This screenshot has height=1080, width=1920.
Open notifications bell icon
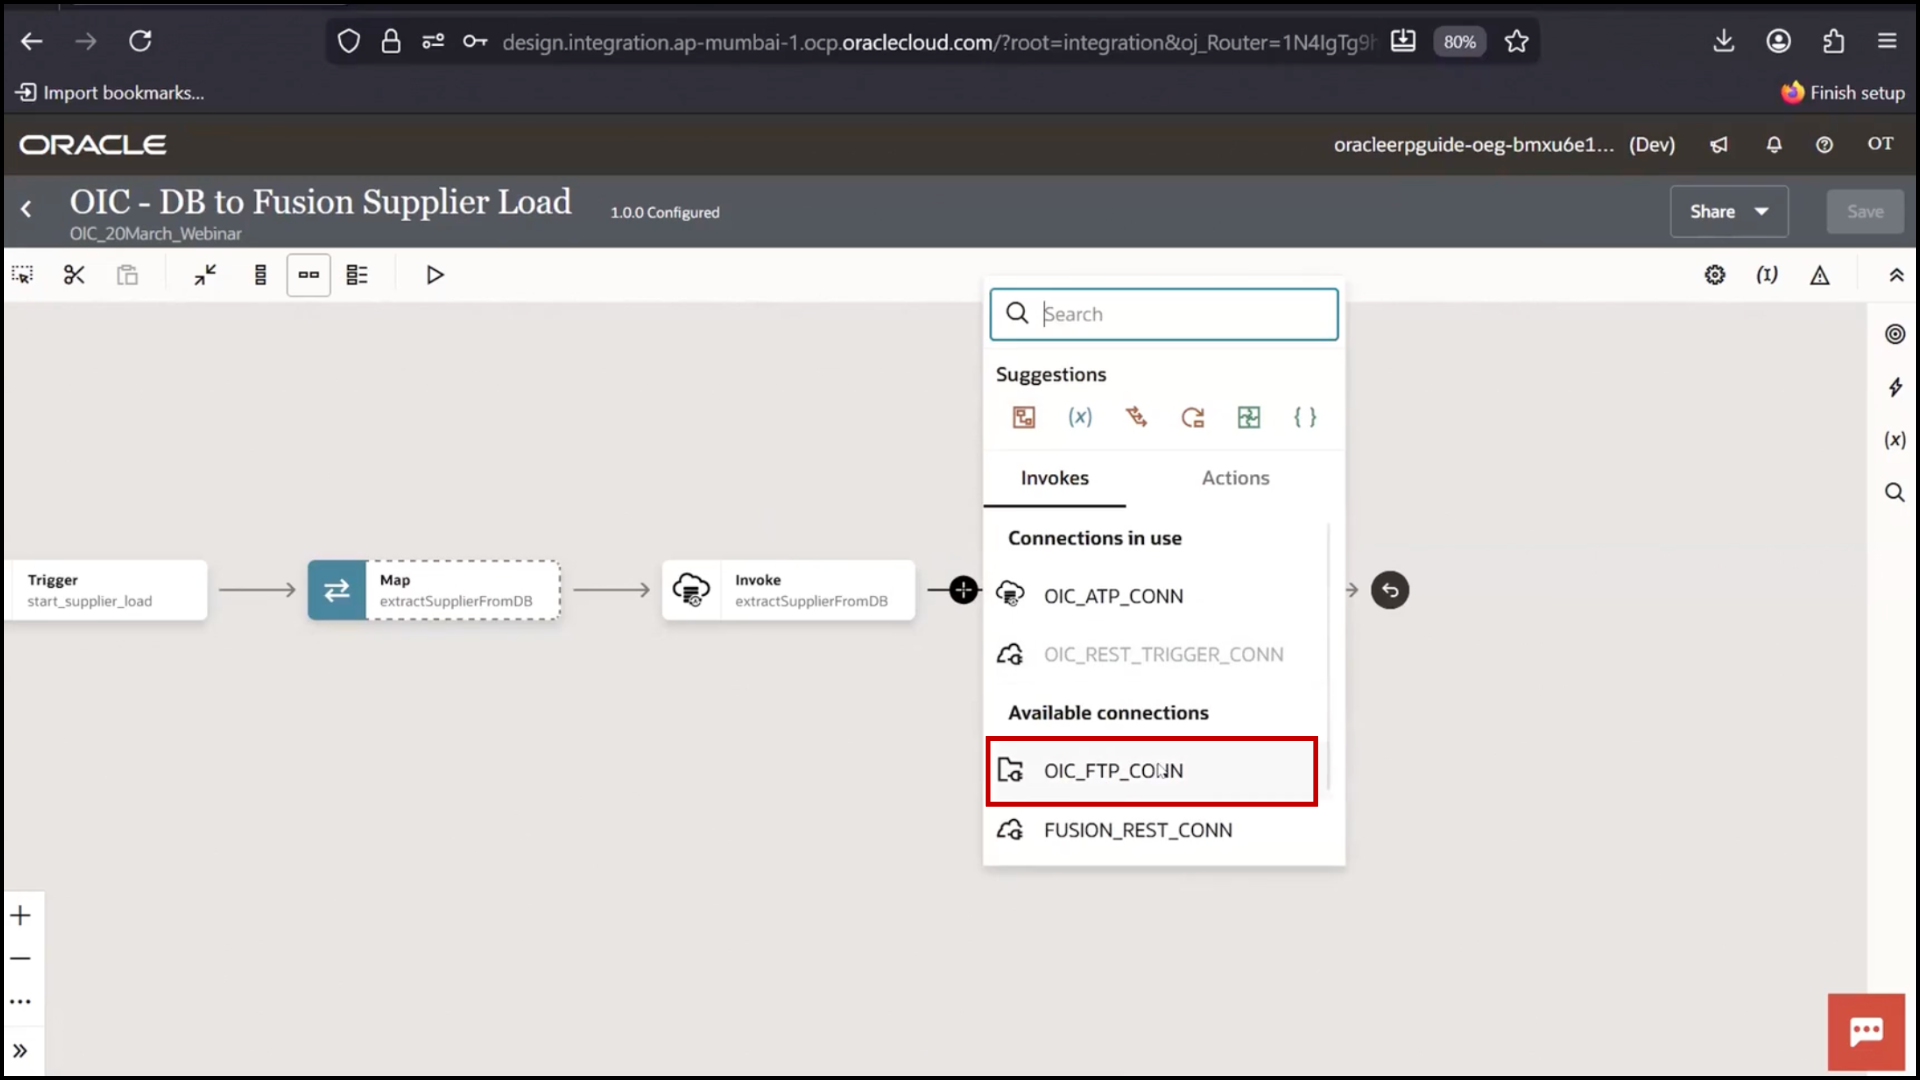(1774, 145)
